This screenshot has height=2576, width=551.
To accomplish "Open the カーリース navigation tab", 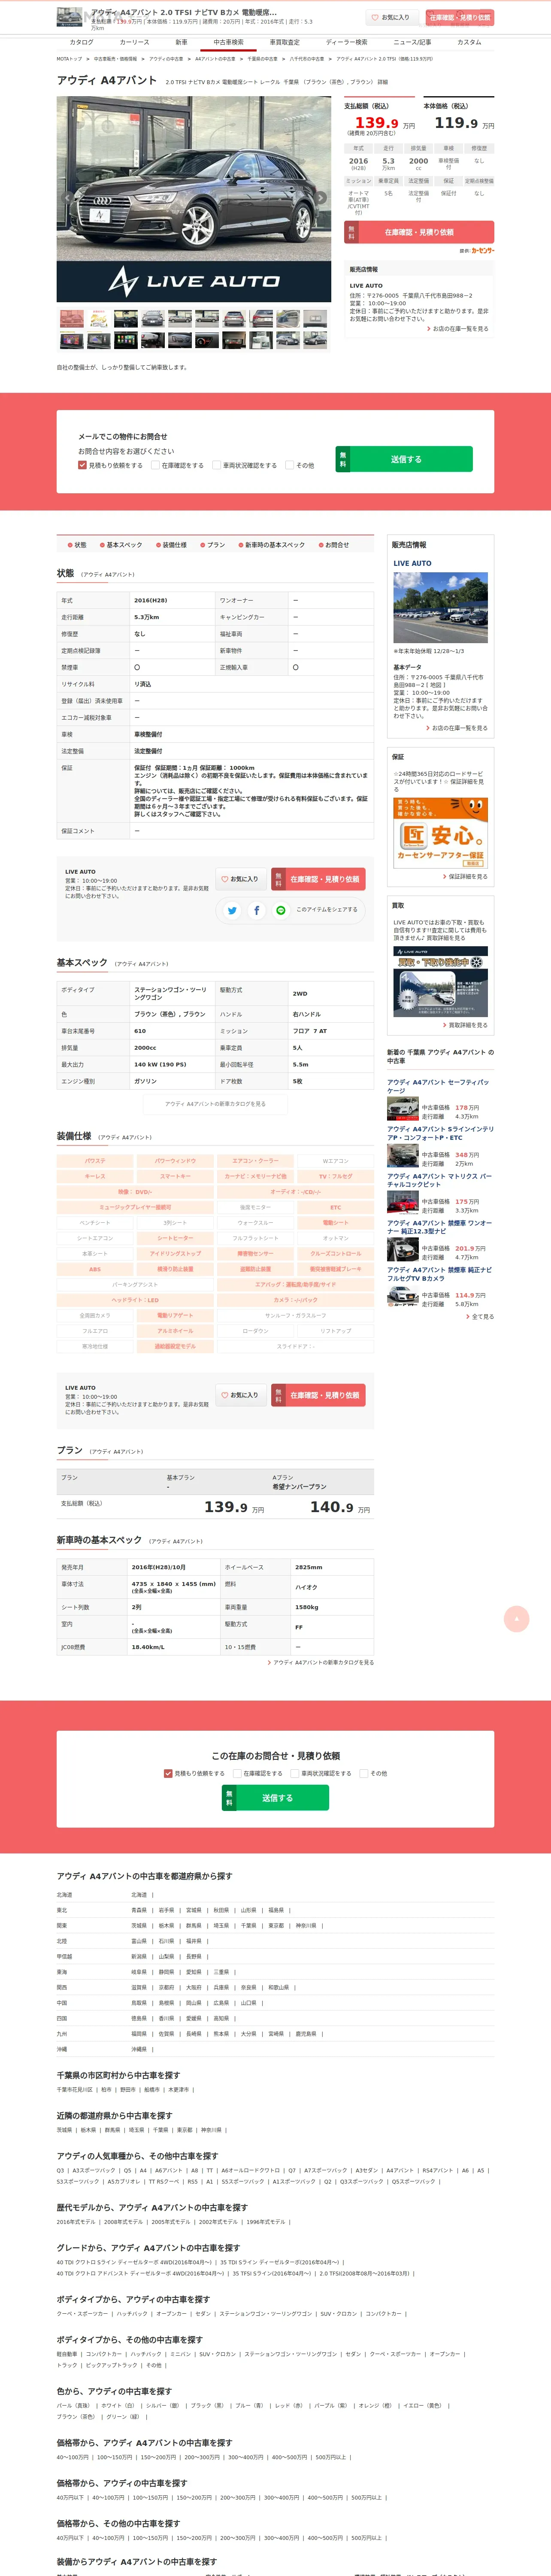I will coord(134,42).
